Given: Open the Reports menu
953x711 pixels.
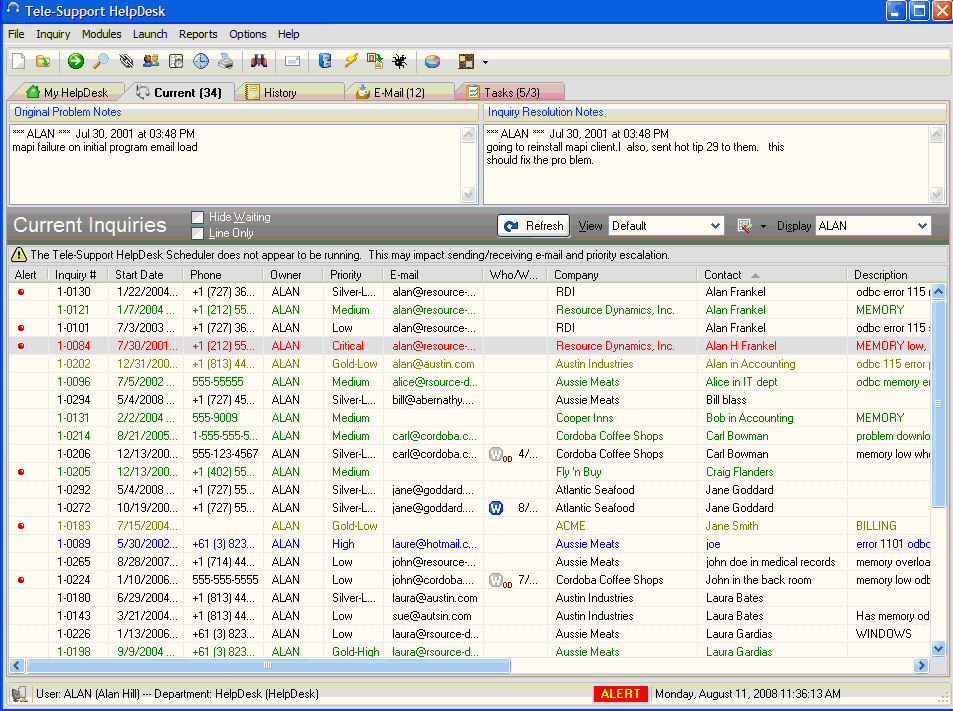Looking at the screenshot, I should click(198, 34).
